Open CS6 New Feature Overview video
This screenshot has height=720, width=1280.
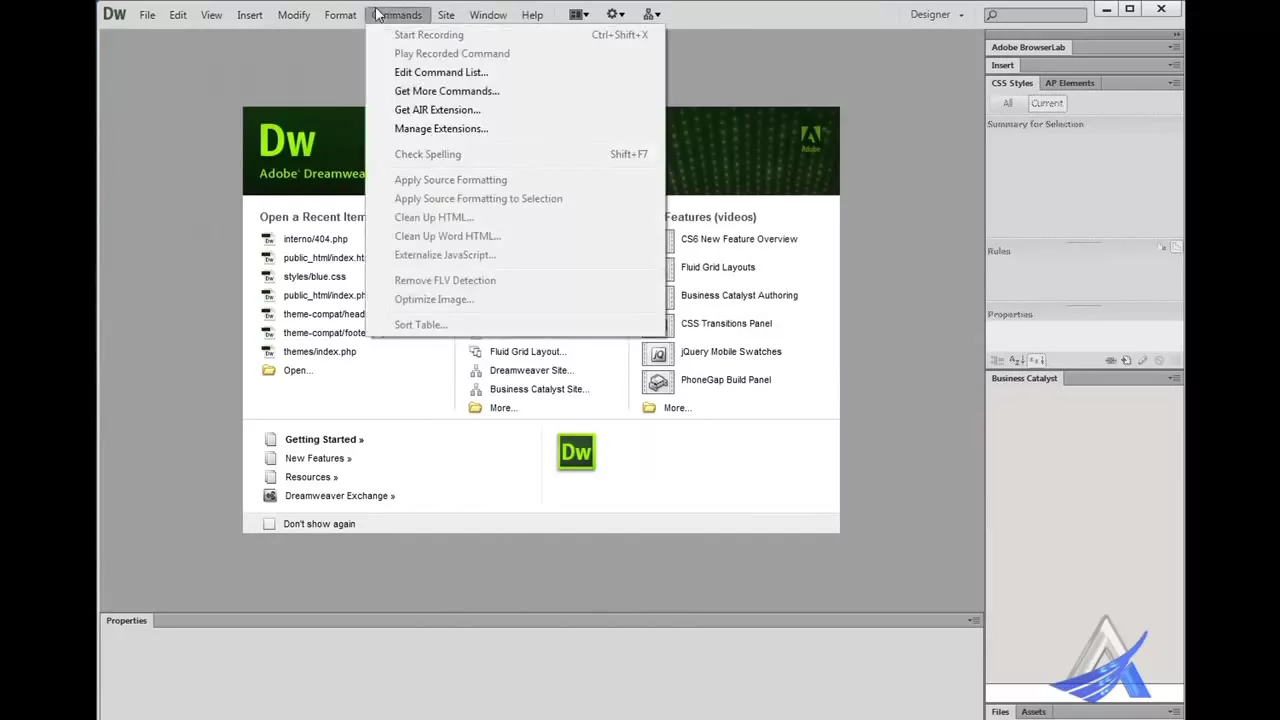(x=739, y=239)
